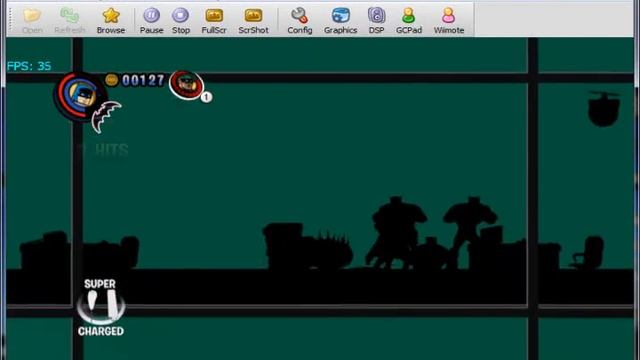Click the gold stud coin icon

coord(111,80)
